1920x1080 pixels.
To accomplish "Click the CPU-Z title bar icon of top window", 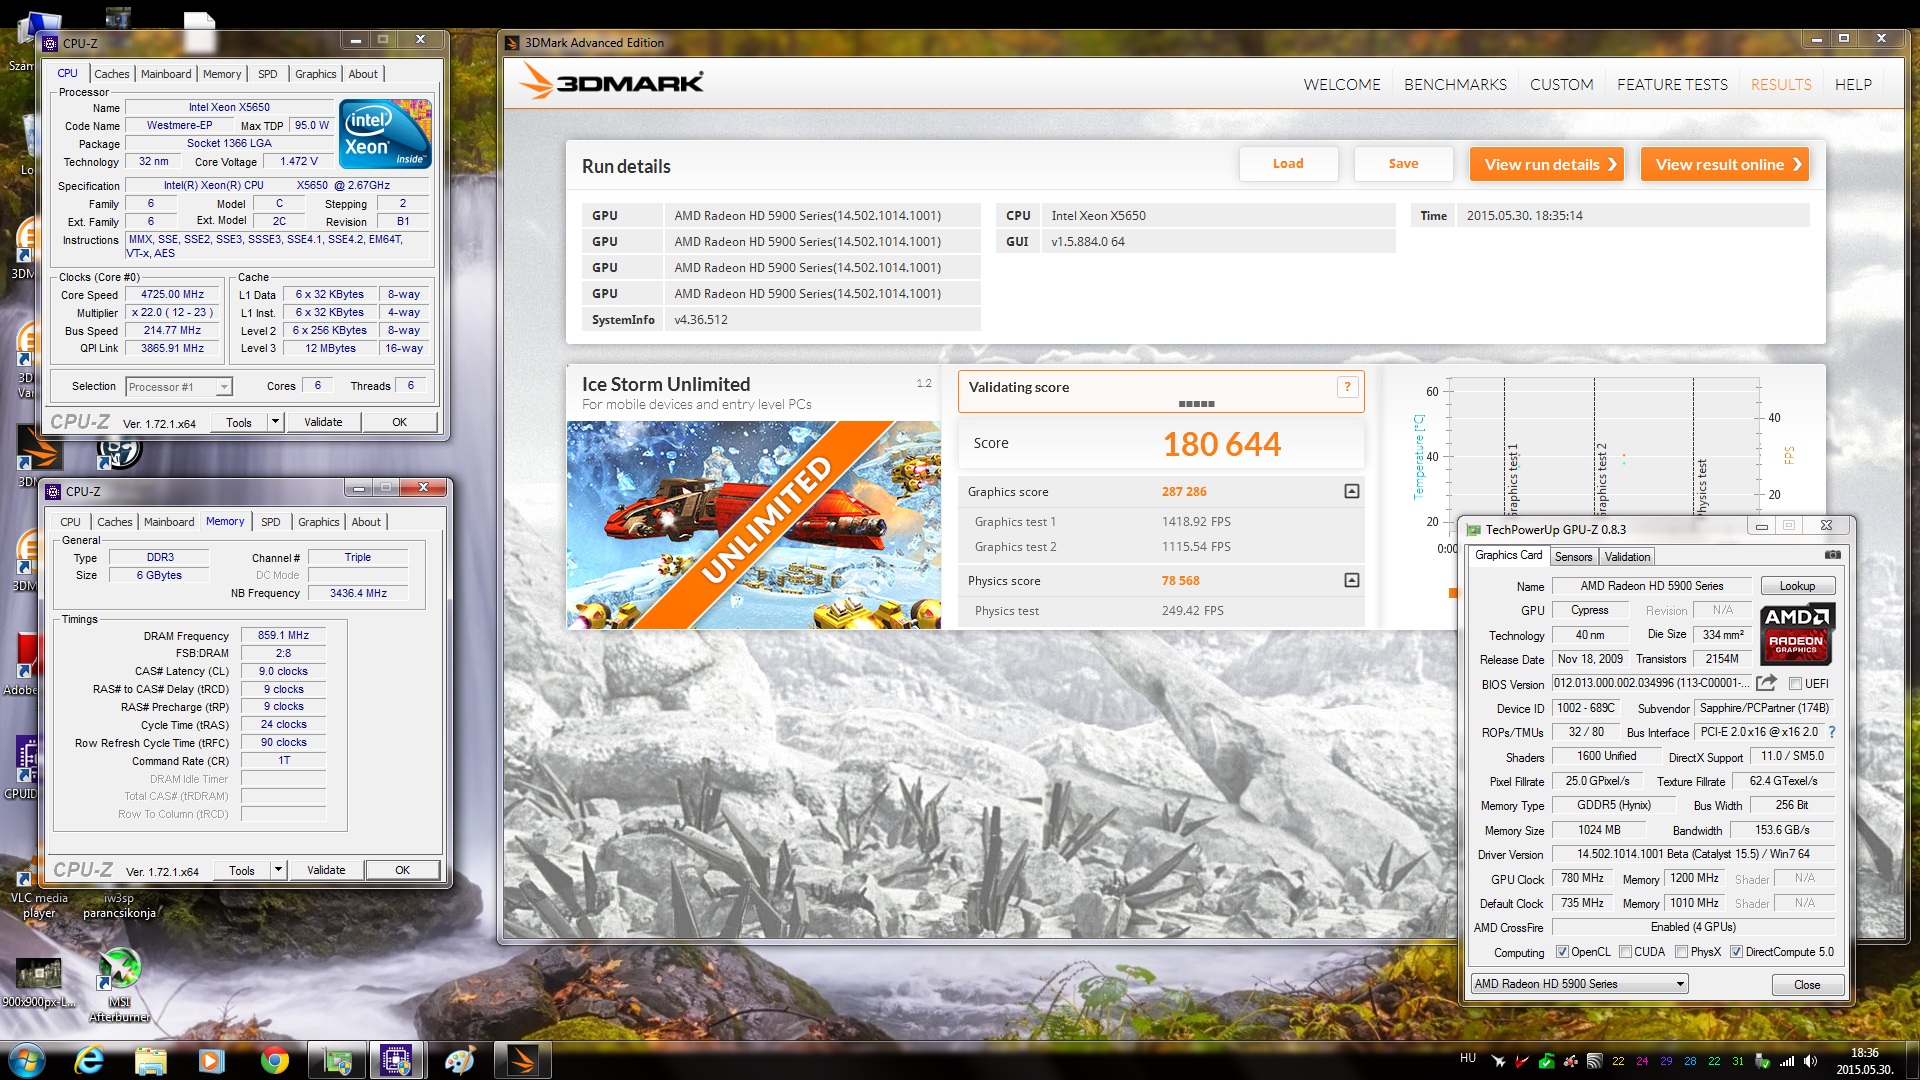I will click(x=51, y=43).
